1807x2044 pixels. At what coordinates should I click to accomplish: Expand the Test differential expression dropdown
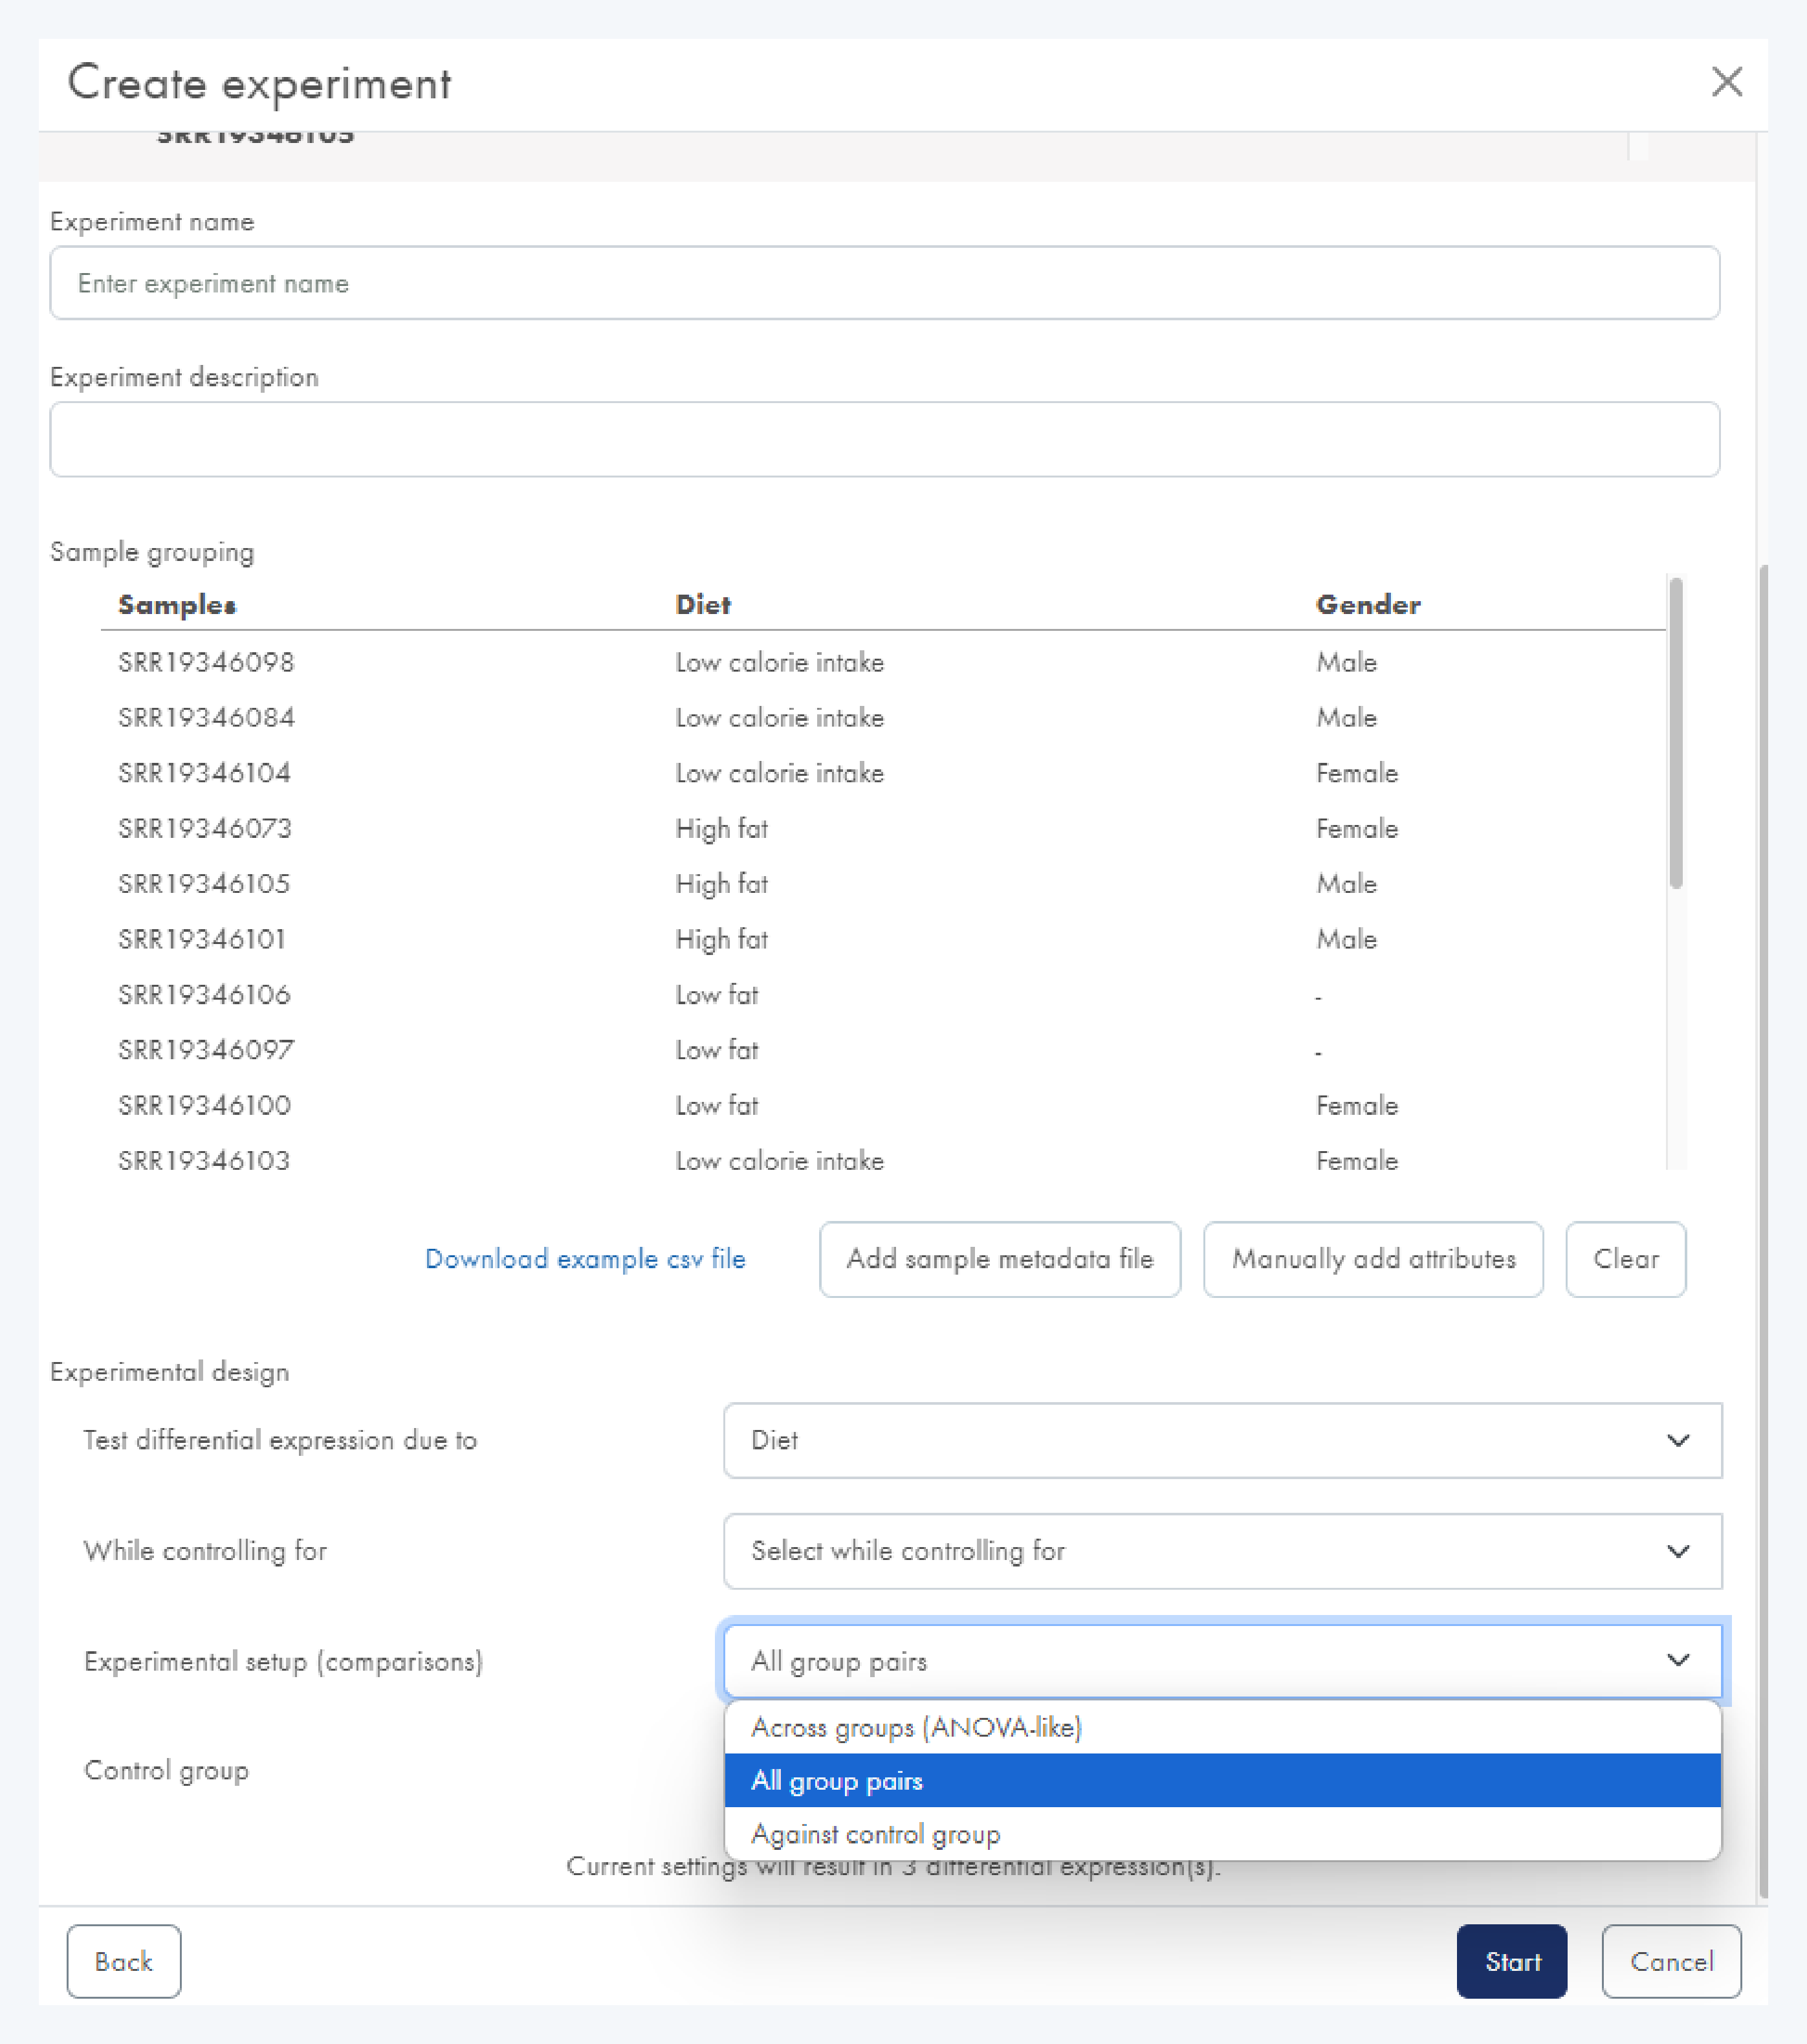[x=1221, y=1440]
